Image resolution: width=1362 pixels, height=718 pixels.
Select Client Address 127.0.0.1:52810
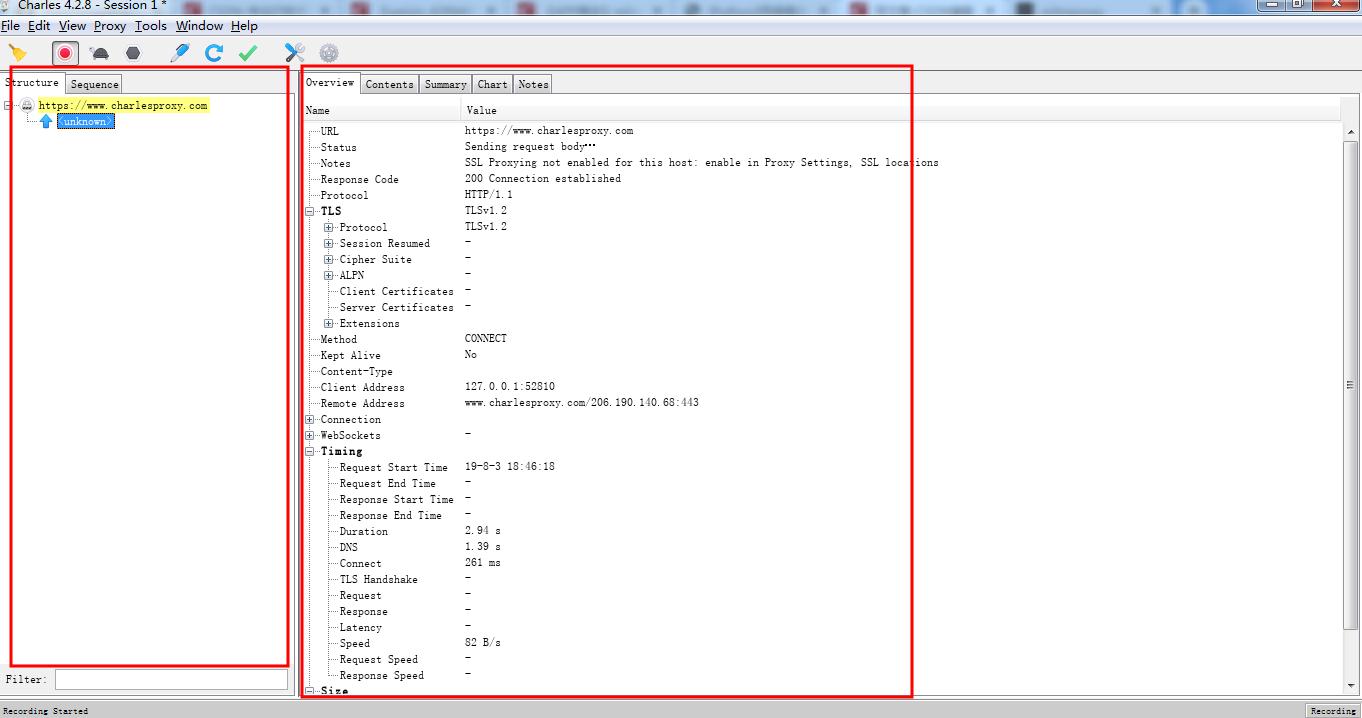click(510, 386)
